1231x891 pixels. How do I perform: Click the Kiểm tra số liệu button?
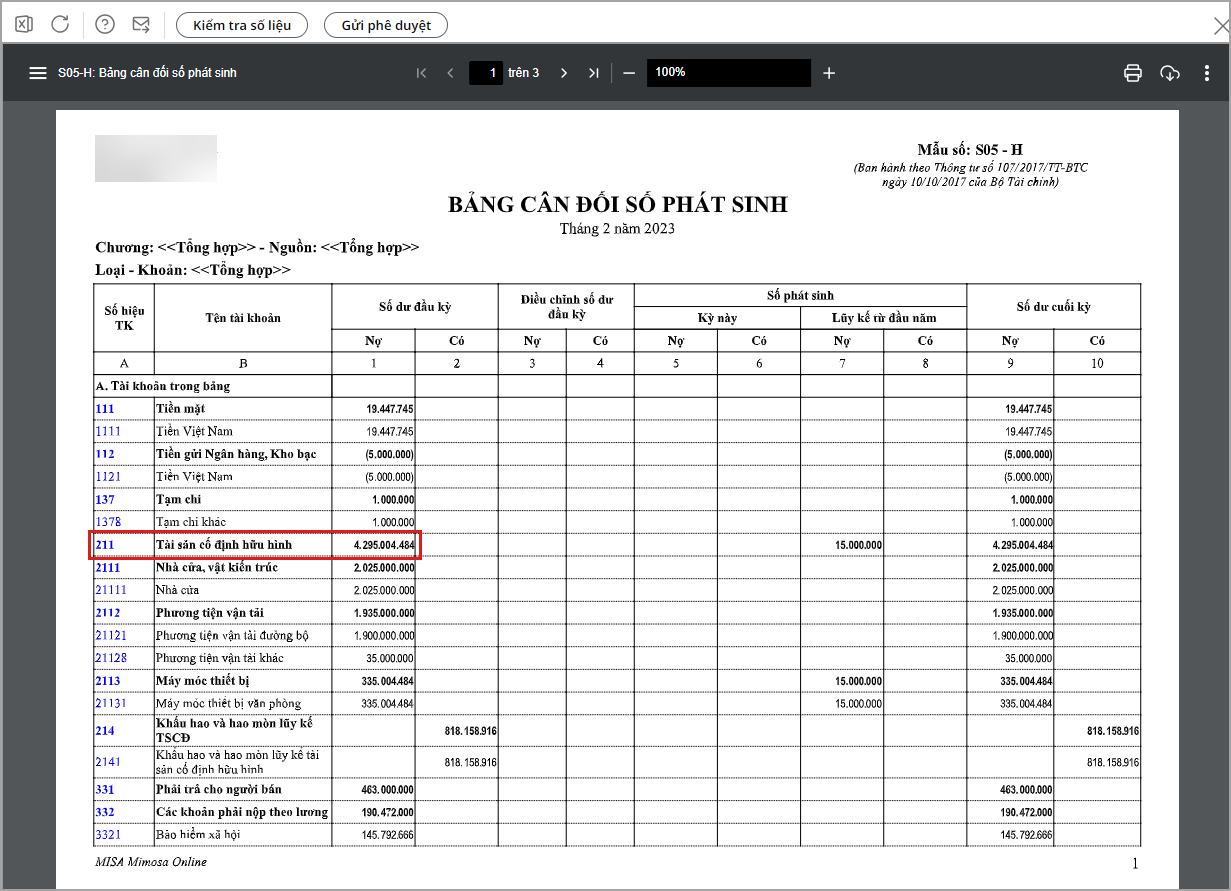[242, 25]
